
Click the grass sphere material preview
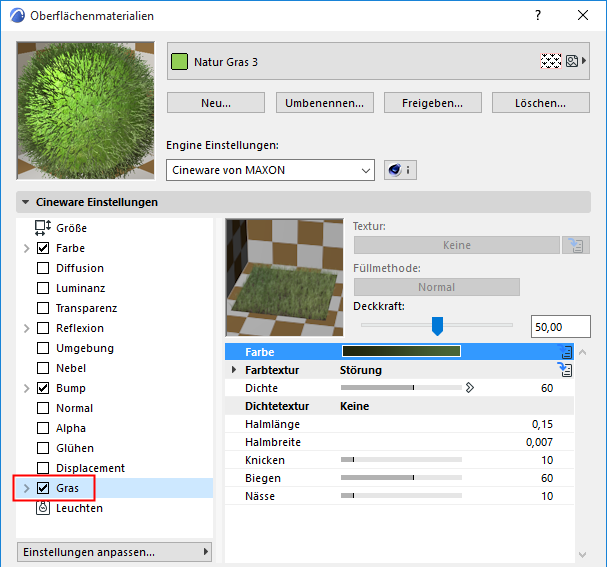pyautogui.click(x=86, y=111)
